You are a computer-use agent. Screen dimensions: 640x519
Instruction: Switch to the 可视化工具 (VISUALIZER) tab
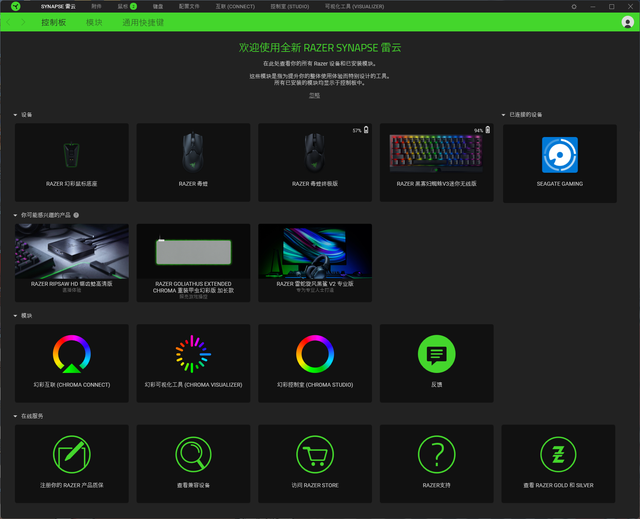tap(354, 7)
